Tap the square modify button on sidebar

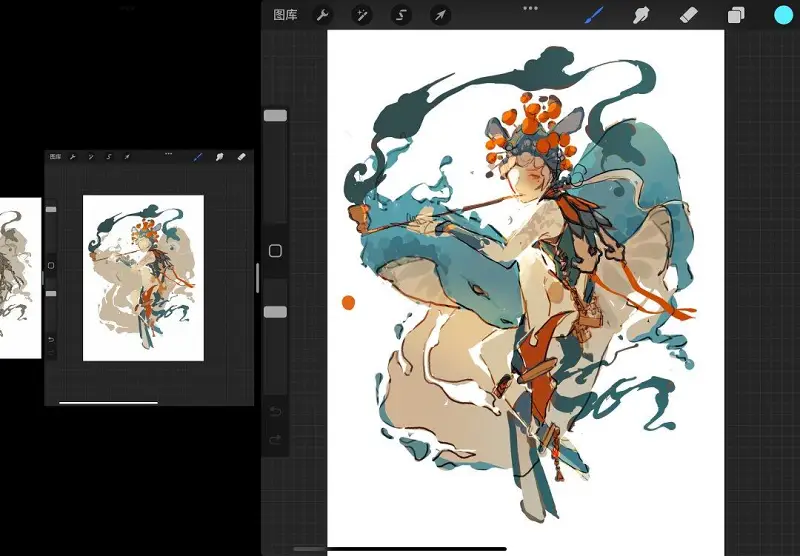276,250
